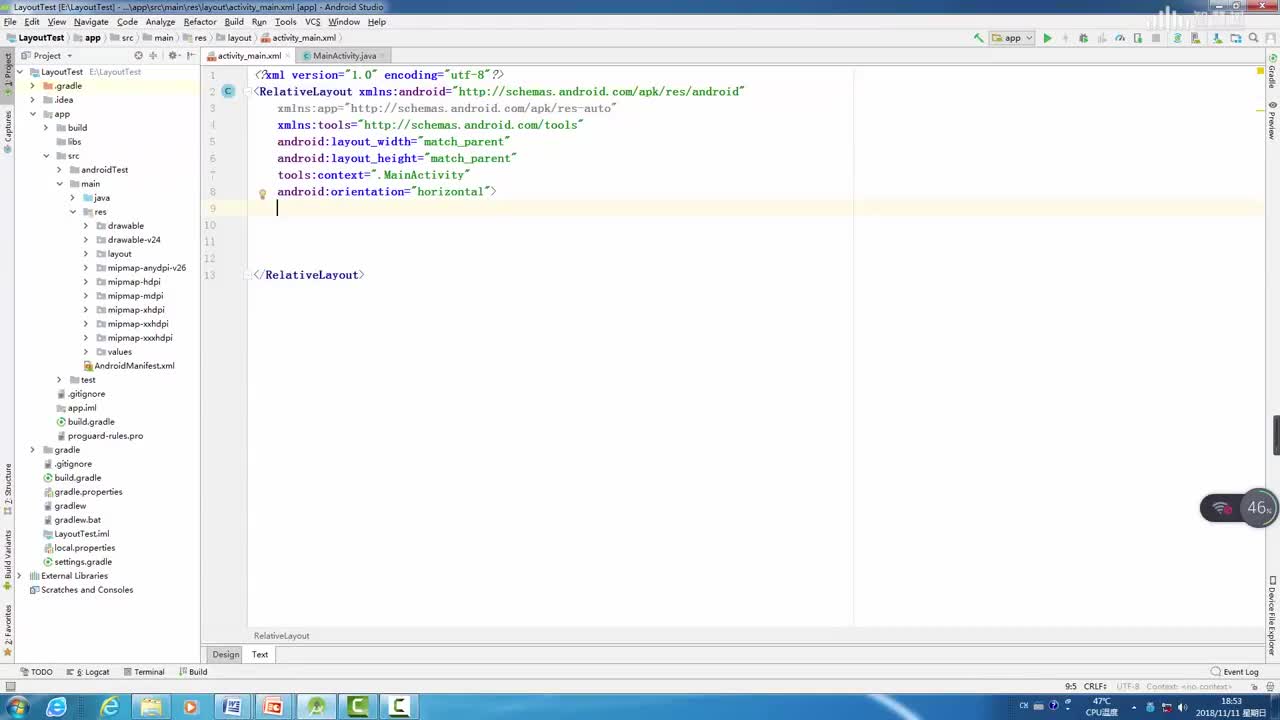This screenshot has width=1280, height=720.
Task: Open the File Explorer taskbar icon
Action: pos(150,707)
